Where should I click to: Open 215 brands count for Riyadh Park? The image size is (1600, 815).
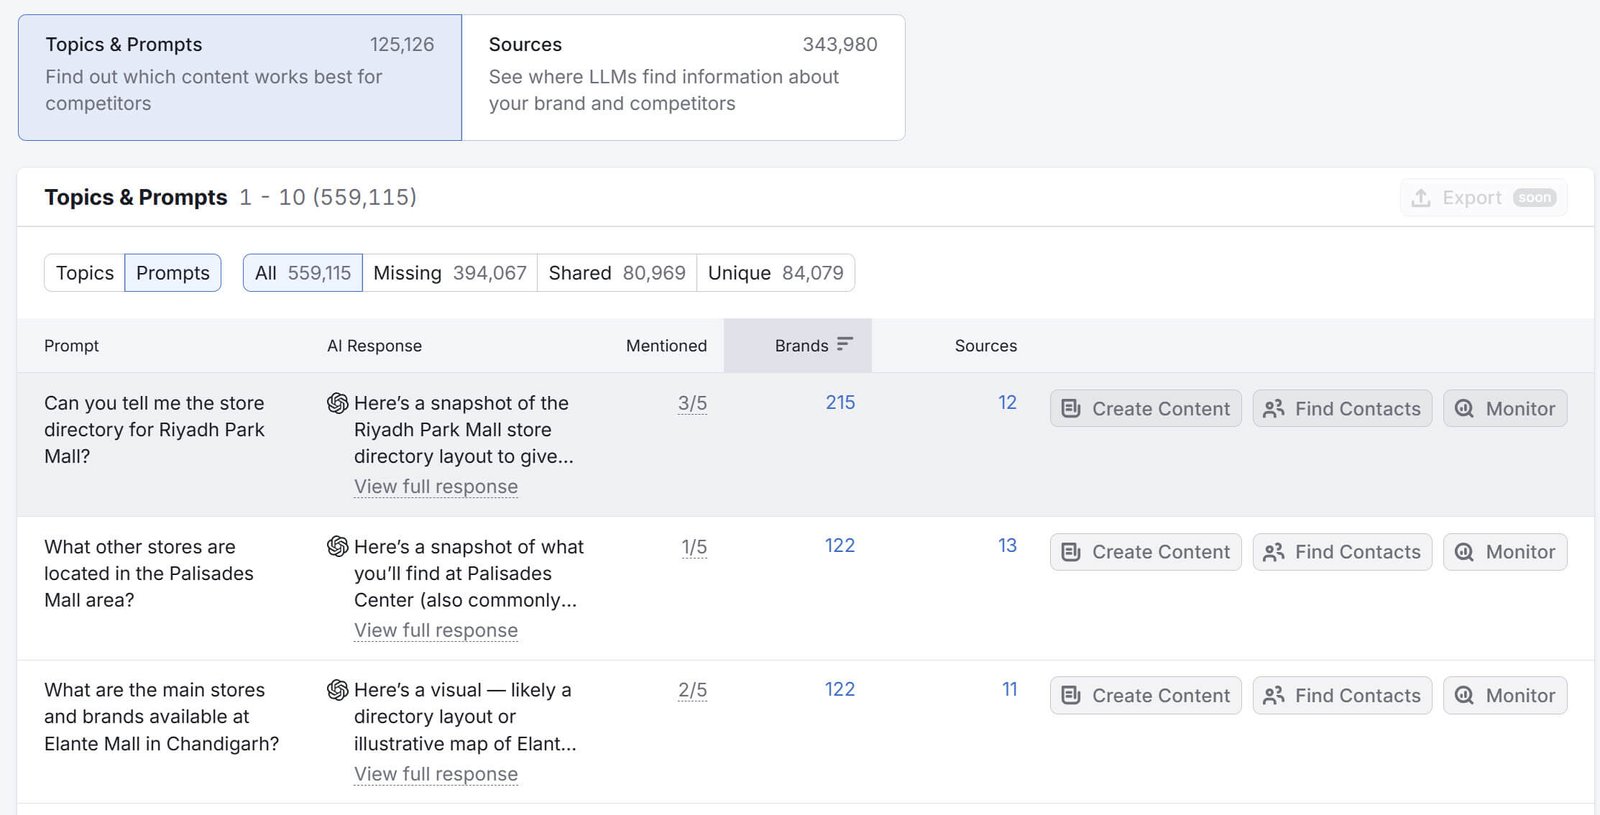(840, 402)
